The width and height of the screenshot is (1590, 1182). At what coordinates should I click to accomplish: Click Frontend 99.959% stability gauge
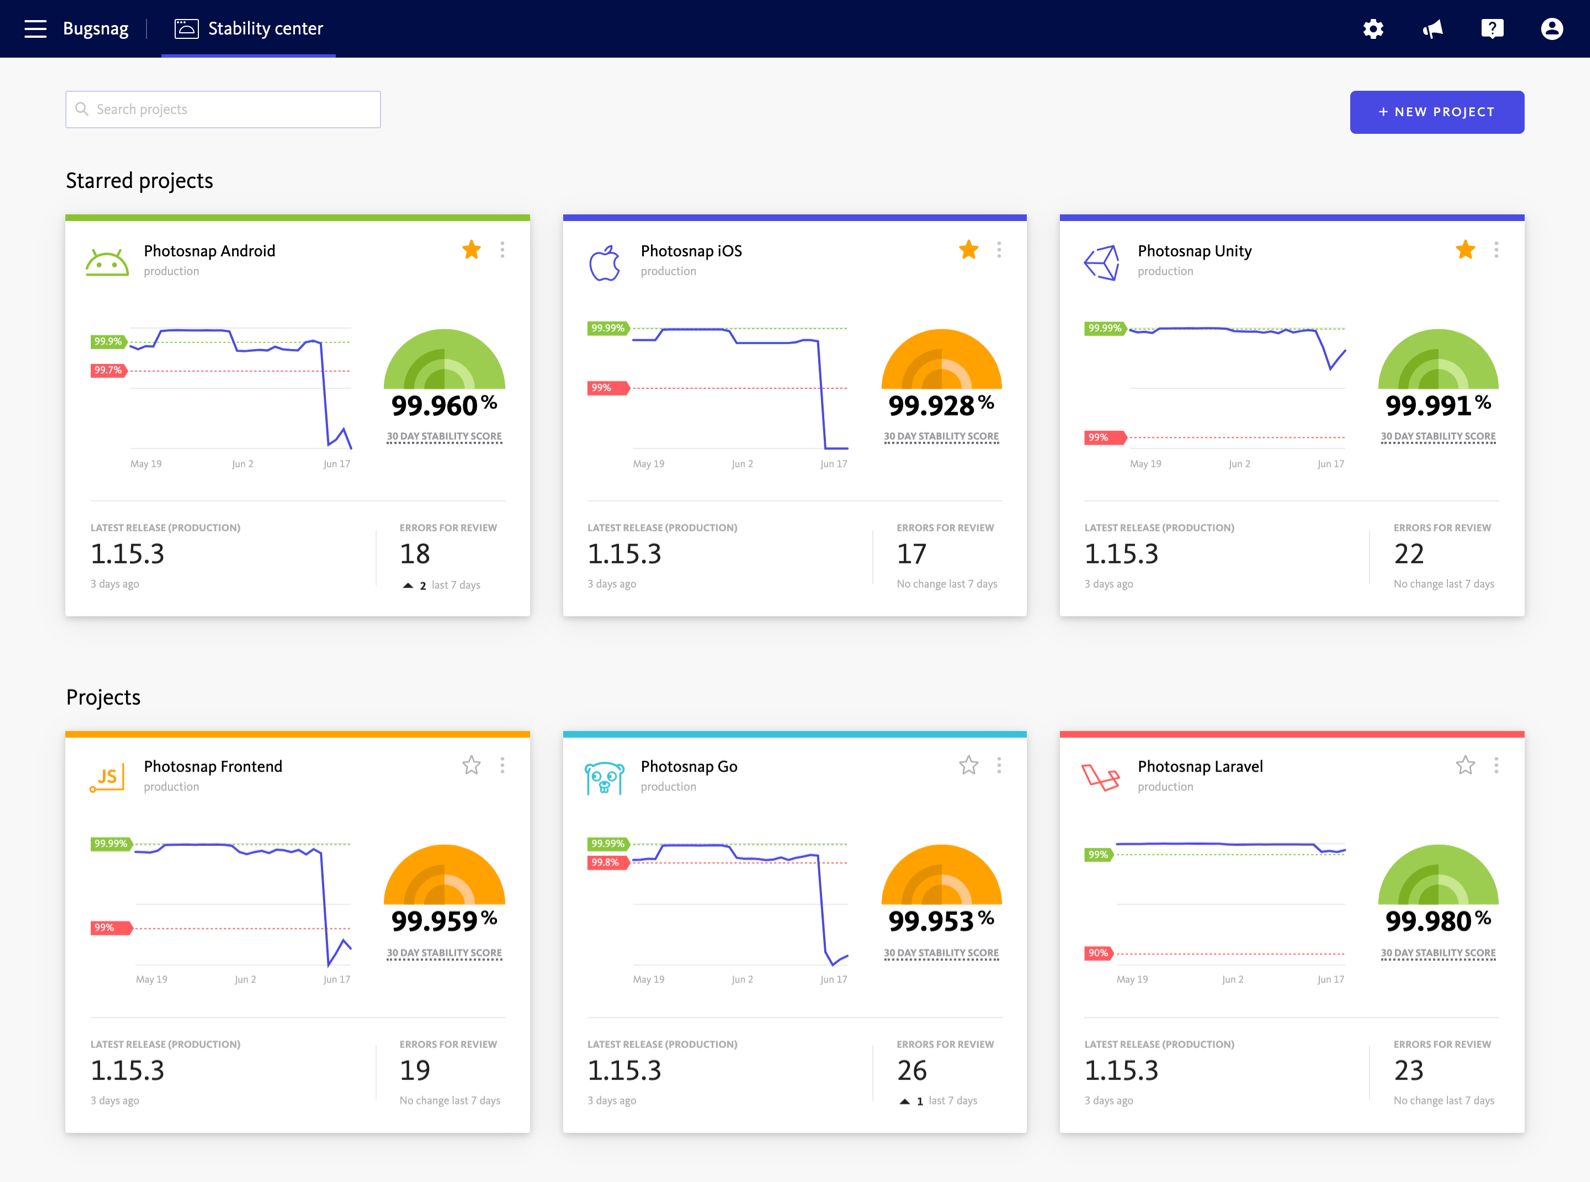click(x=444, y=876)
